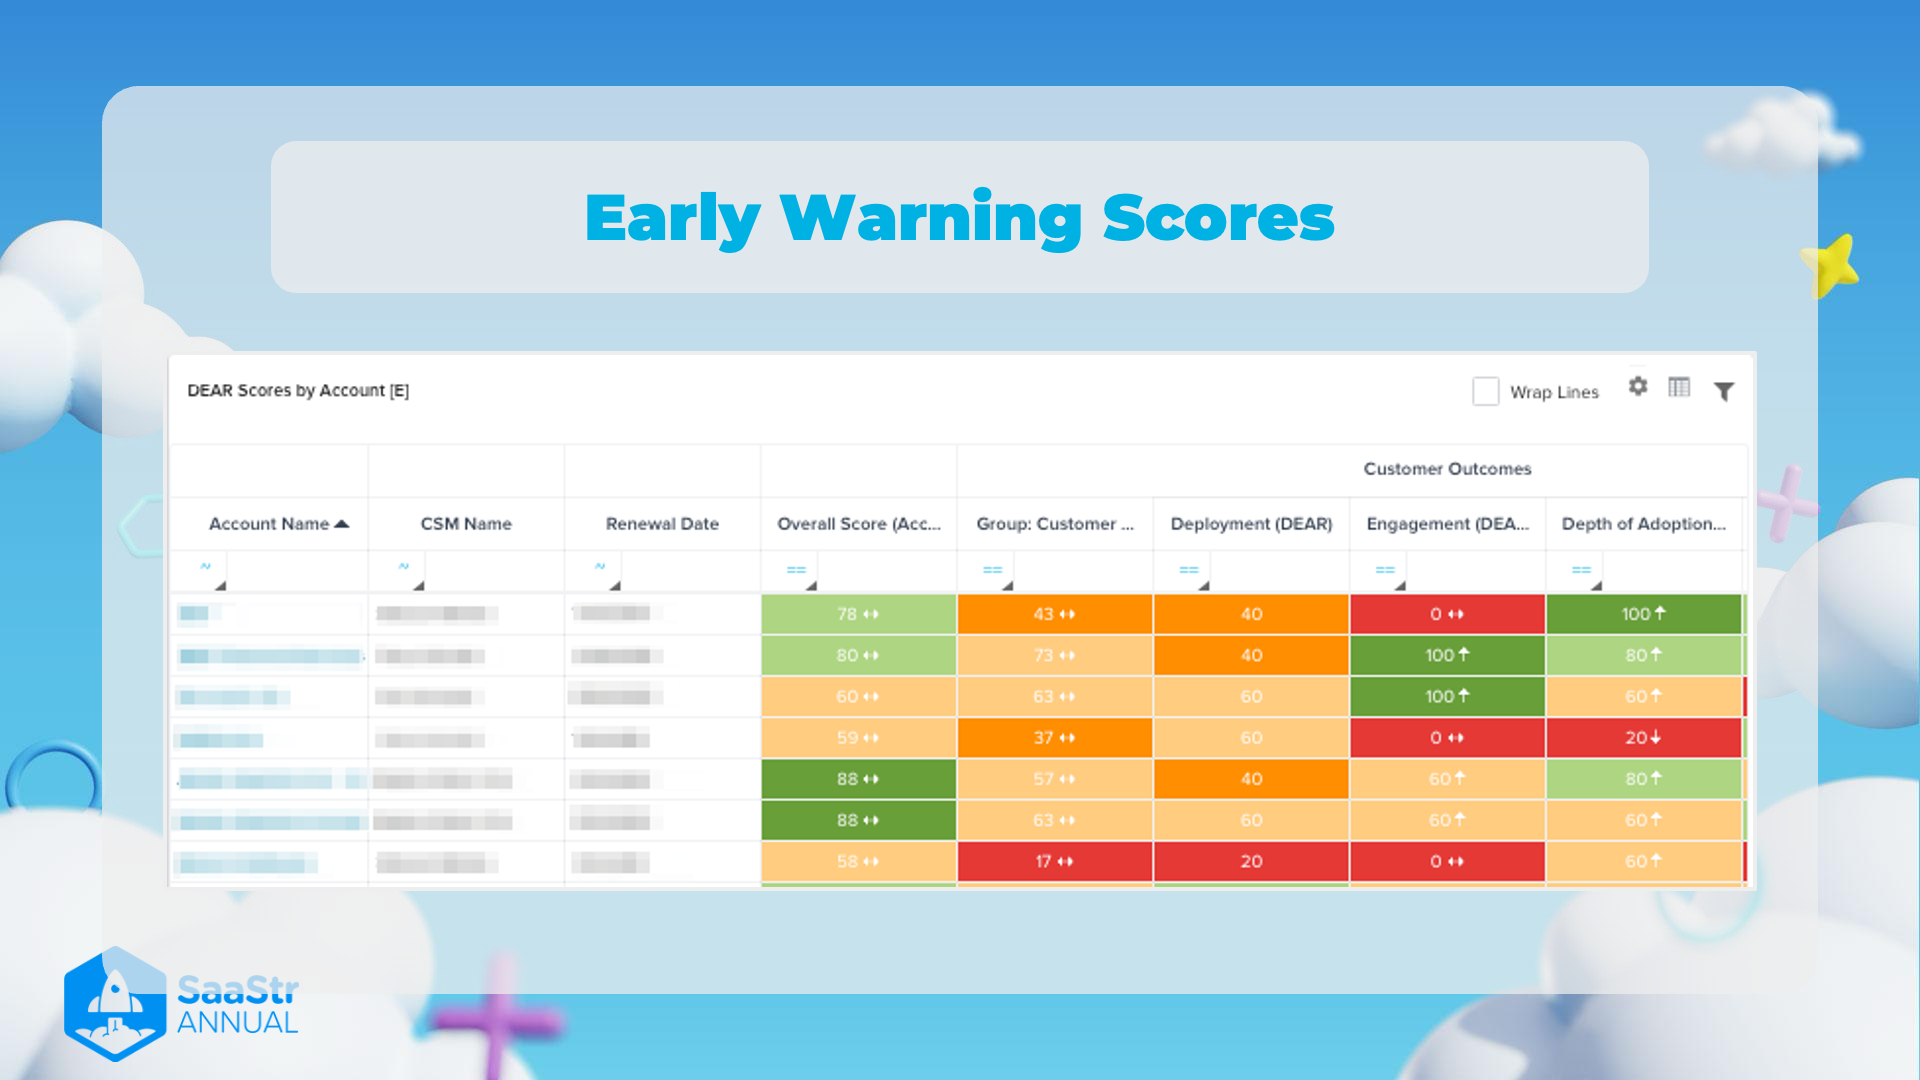This screenshot has width=1920, height=1080.
Task: Click the Deployment (DEAR) filter input field
Action: [x=1279, y=572]
